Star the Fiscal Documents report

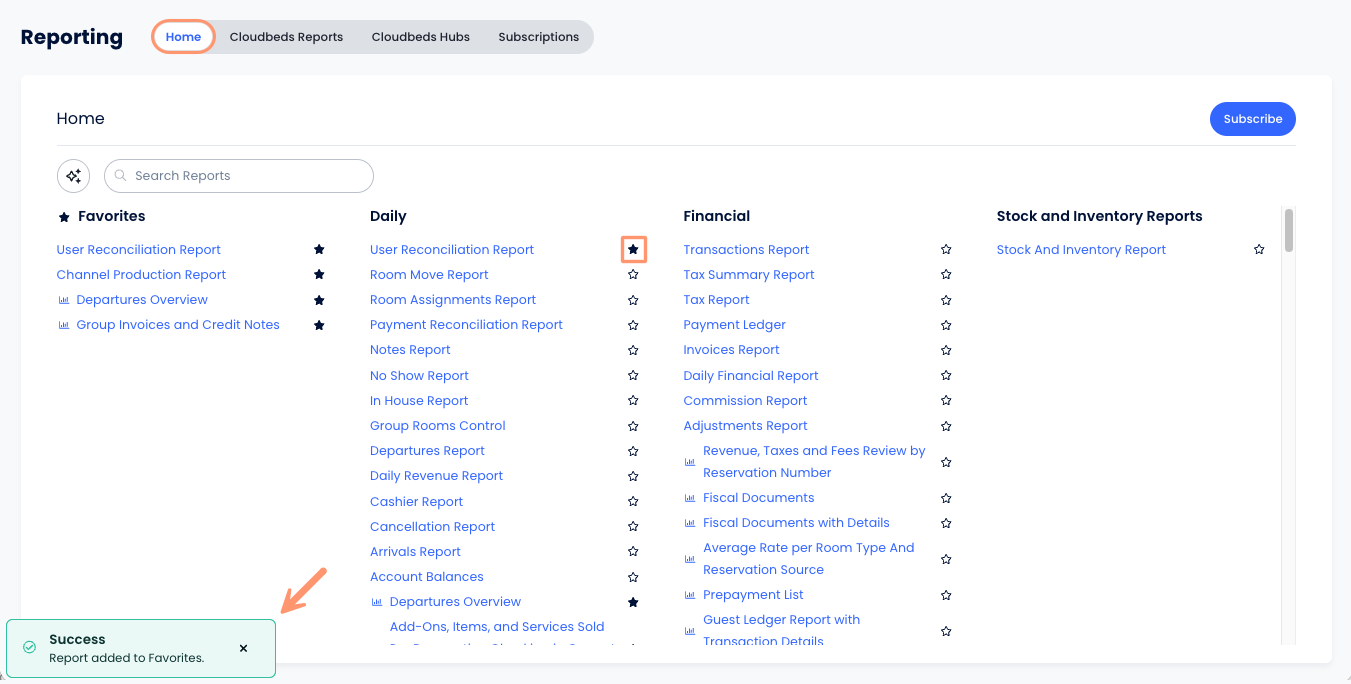tap(946, 498)
